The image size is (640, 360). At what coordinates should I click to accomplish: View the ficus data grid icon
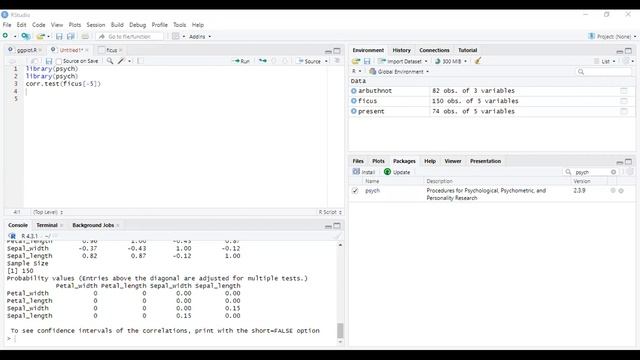click(624, 101)
